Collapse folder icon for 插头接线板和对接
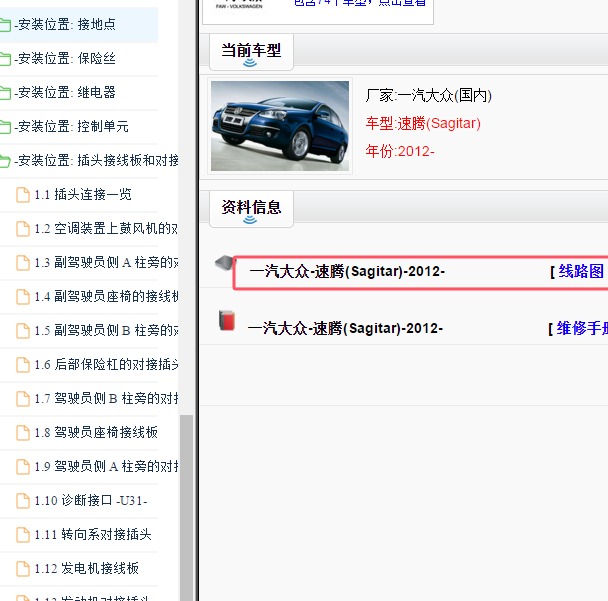 pos(5,161)
